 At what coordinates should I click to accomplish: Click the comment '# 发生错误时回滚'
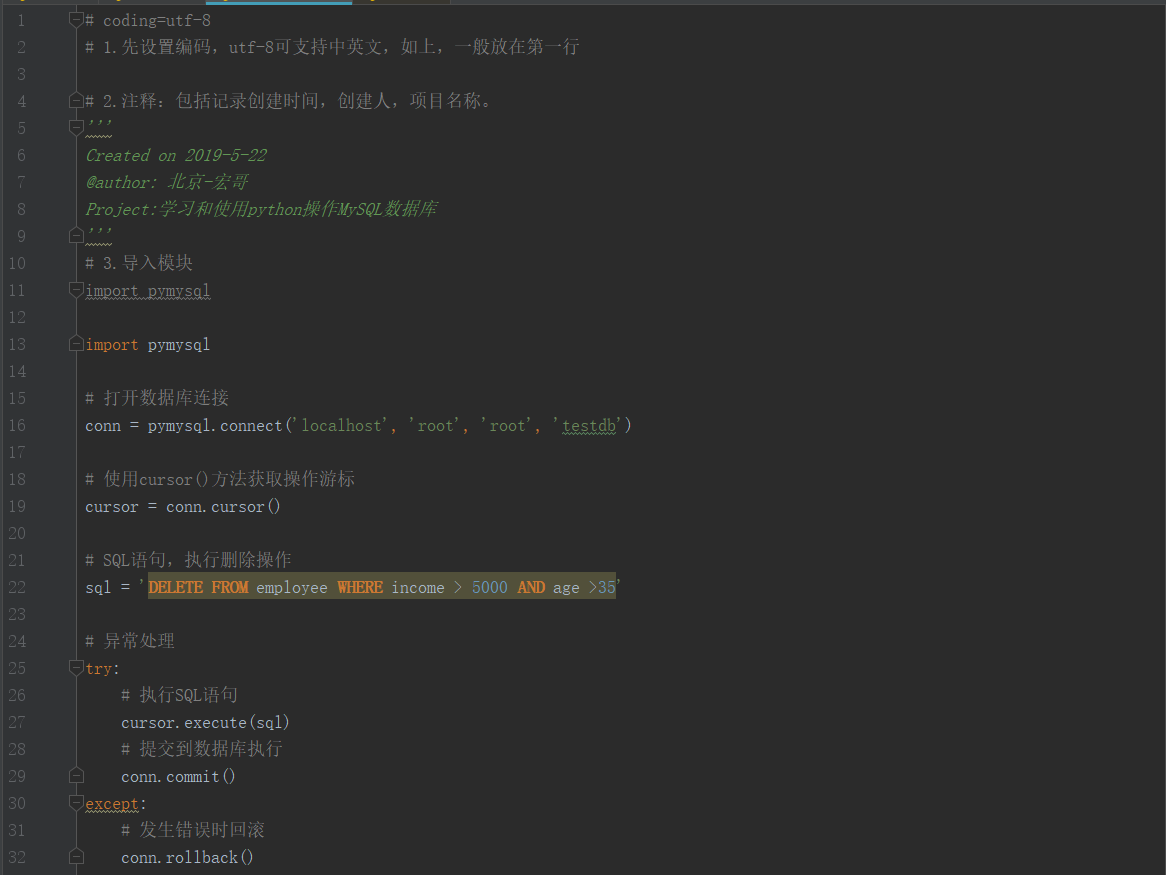click(193, 830)
